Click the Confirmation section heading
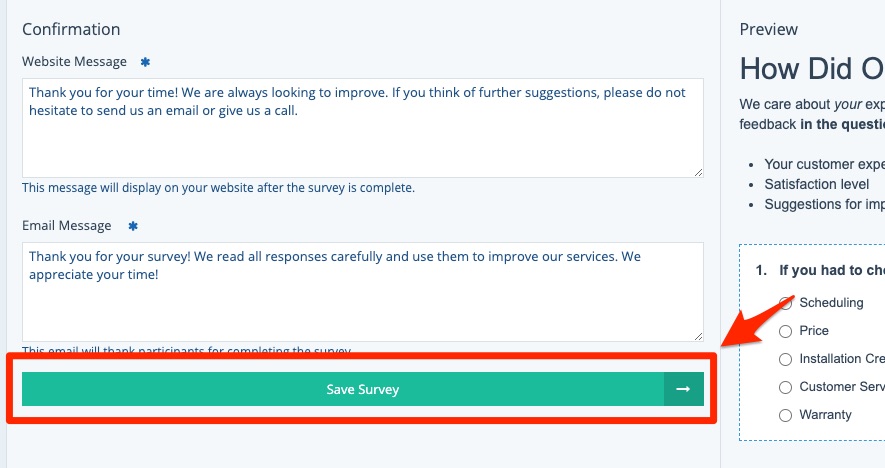885x468 pixels. pyautogui.click(x=71, y=30)
